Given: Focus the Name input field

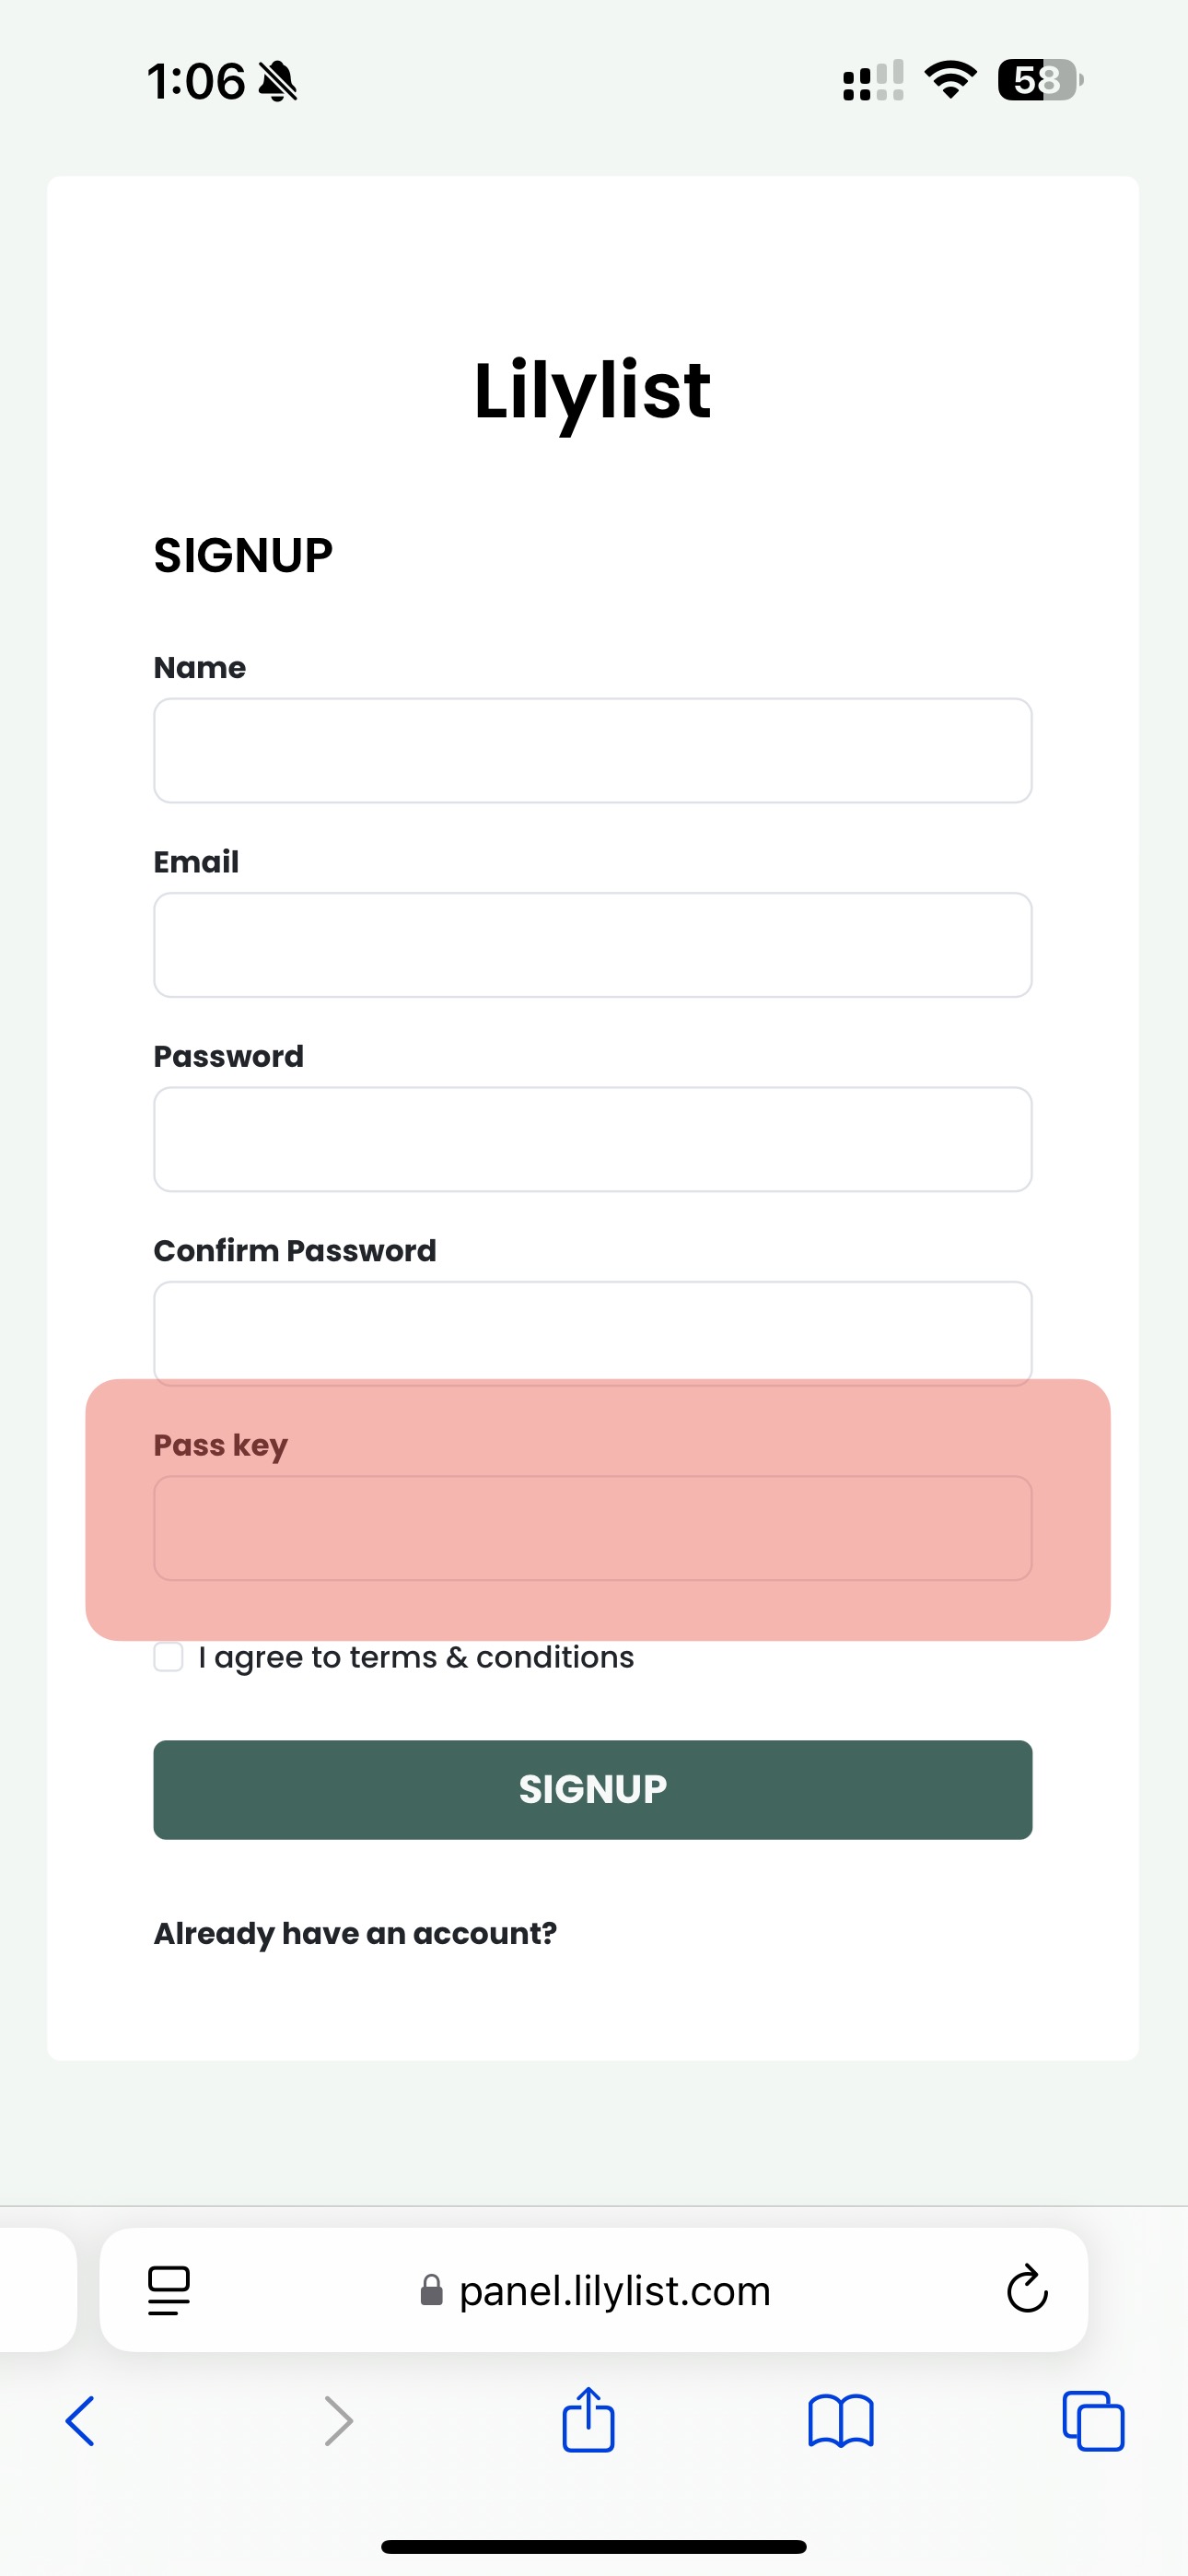Looking at the screenshot, I should coord(593,750).
